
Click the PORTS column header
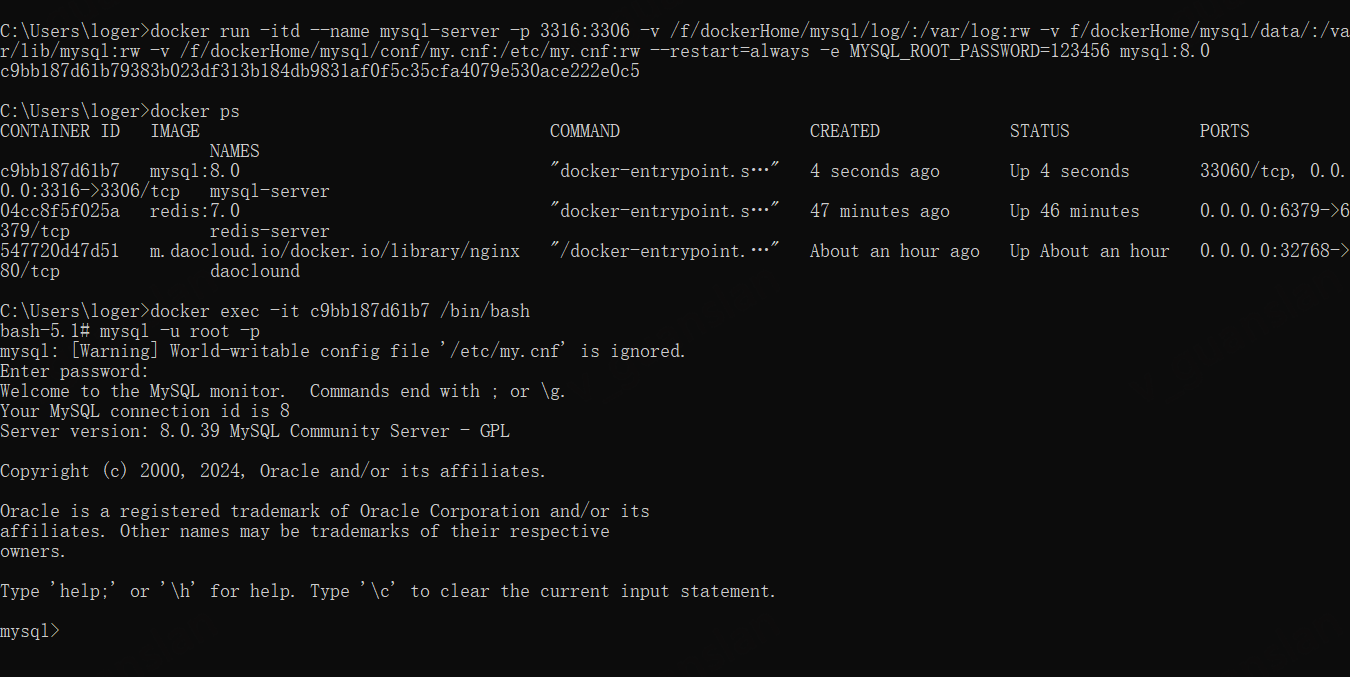(x=1225, y=131)
